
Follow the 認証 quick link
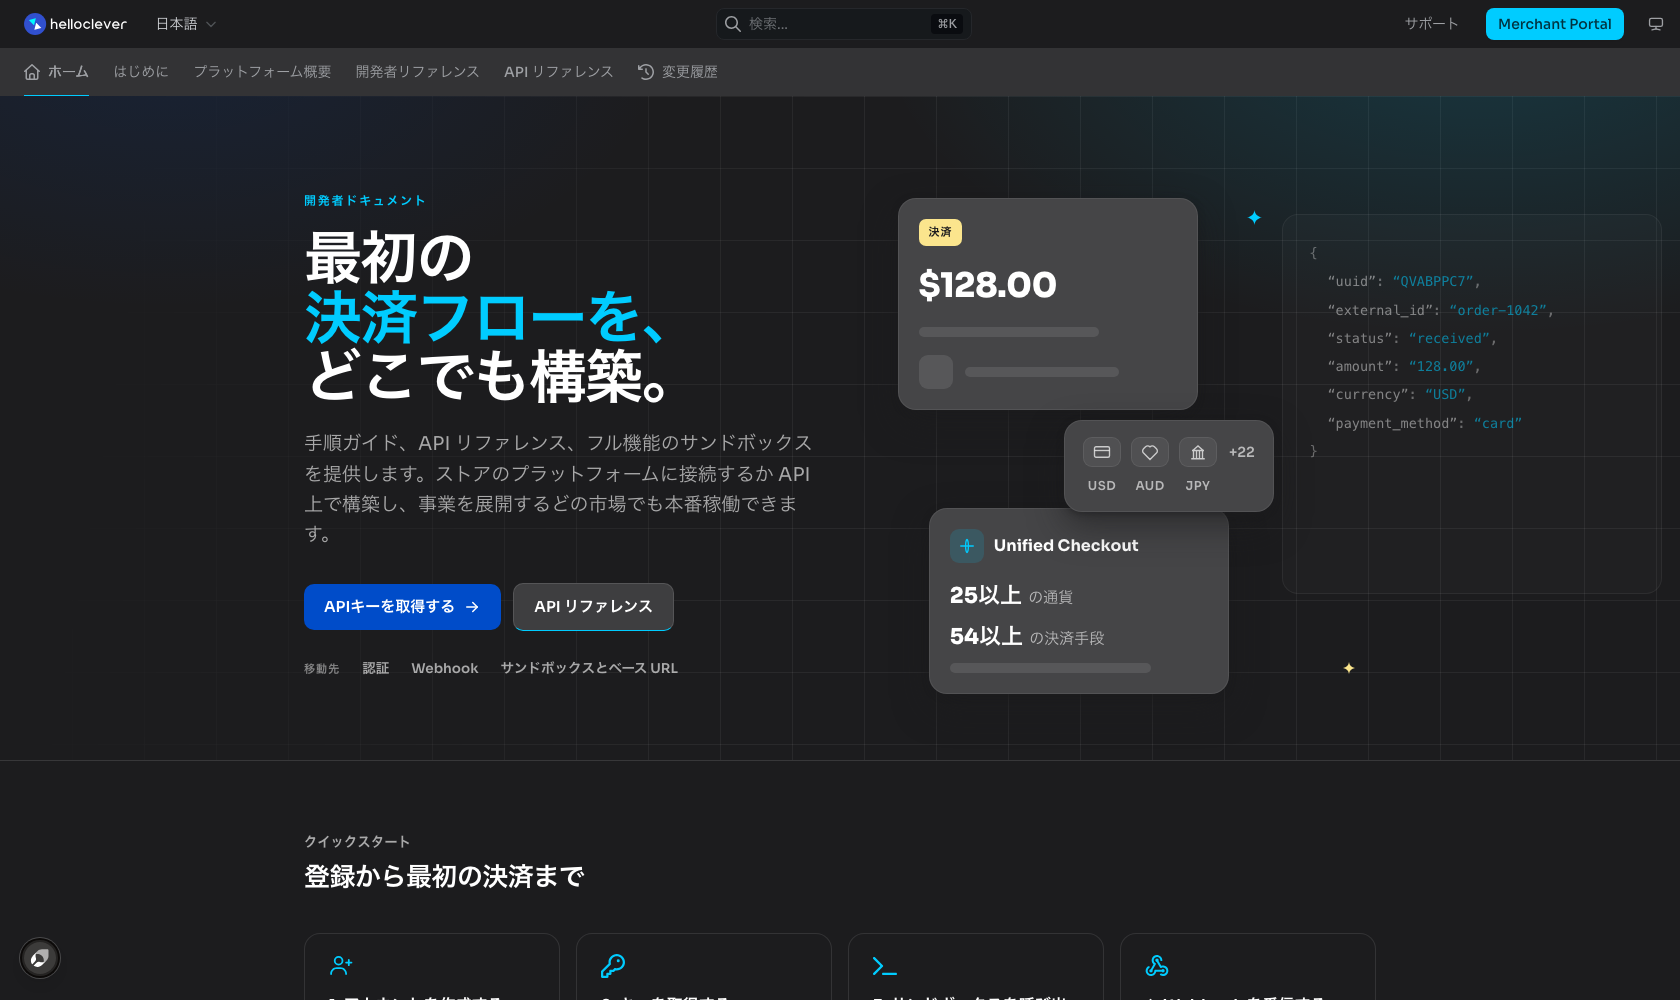tap(375, 668)
